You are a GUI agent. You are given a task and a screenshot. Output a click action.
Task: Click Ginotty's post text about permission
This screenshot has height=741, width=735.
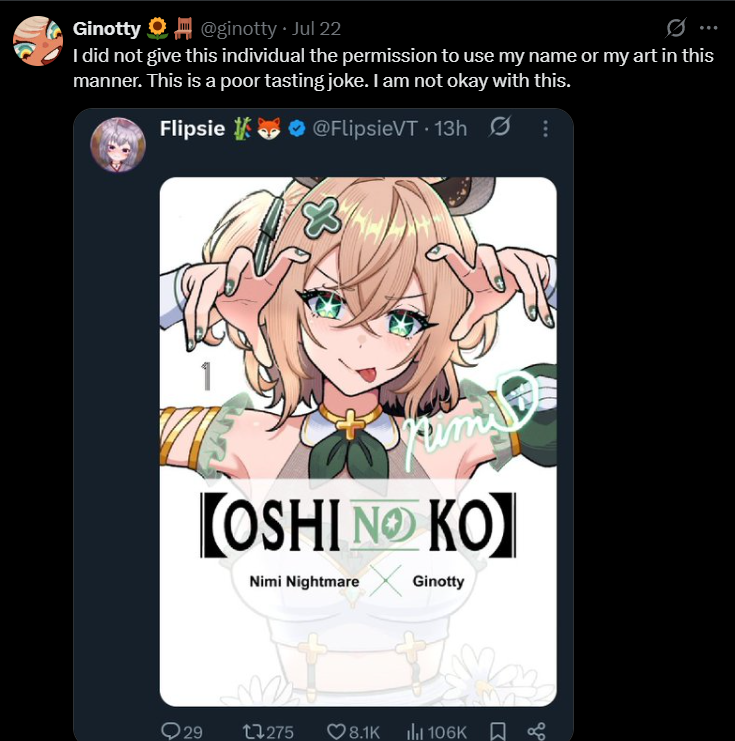coord(393,68)
